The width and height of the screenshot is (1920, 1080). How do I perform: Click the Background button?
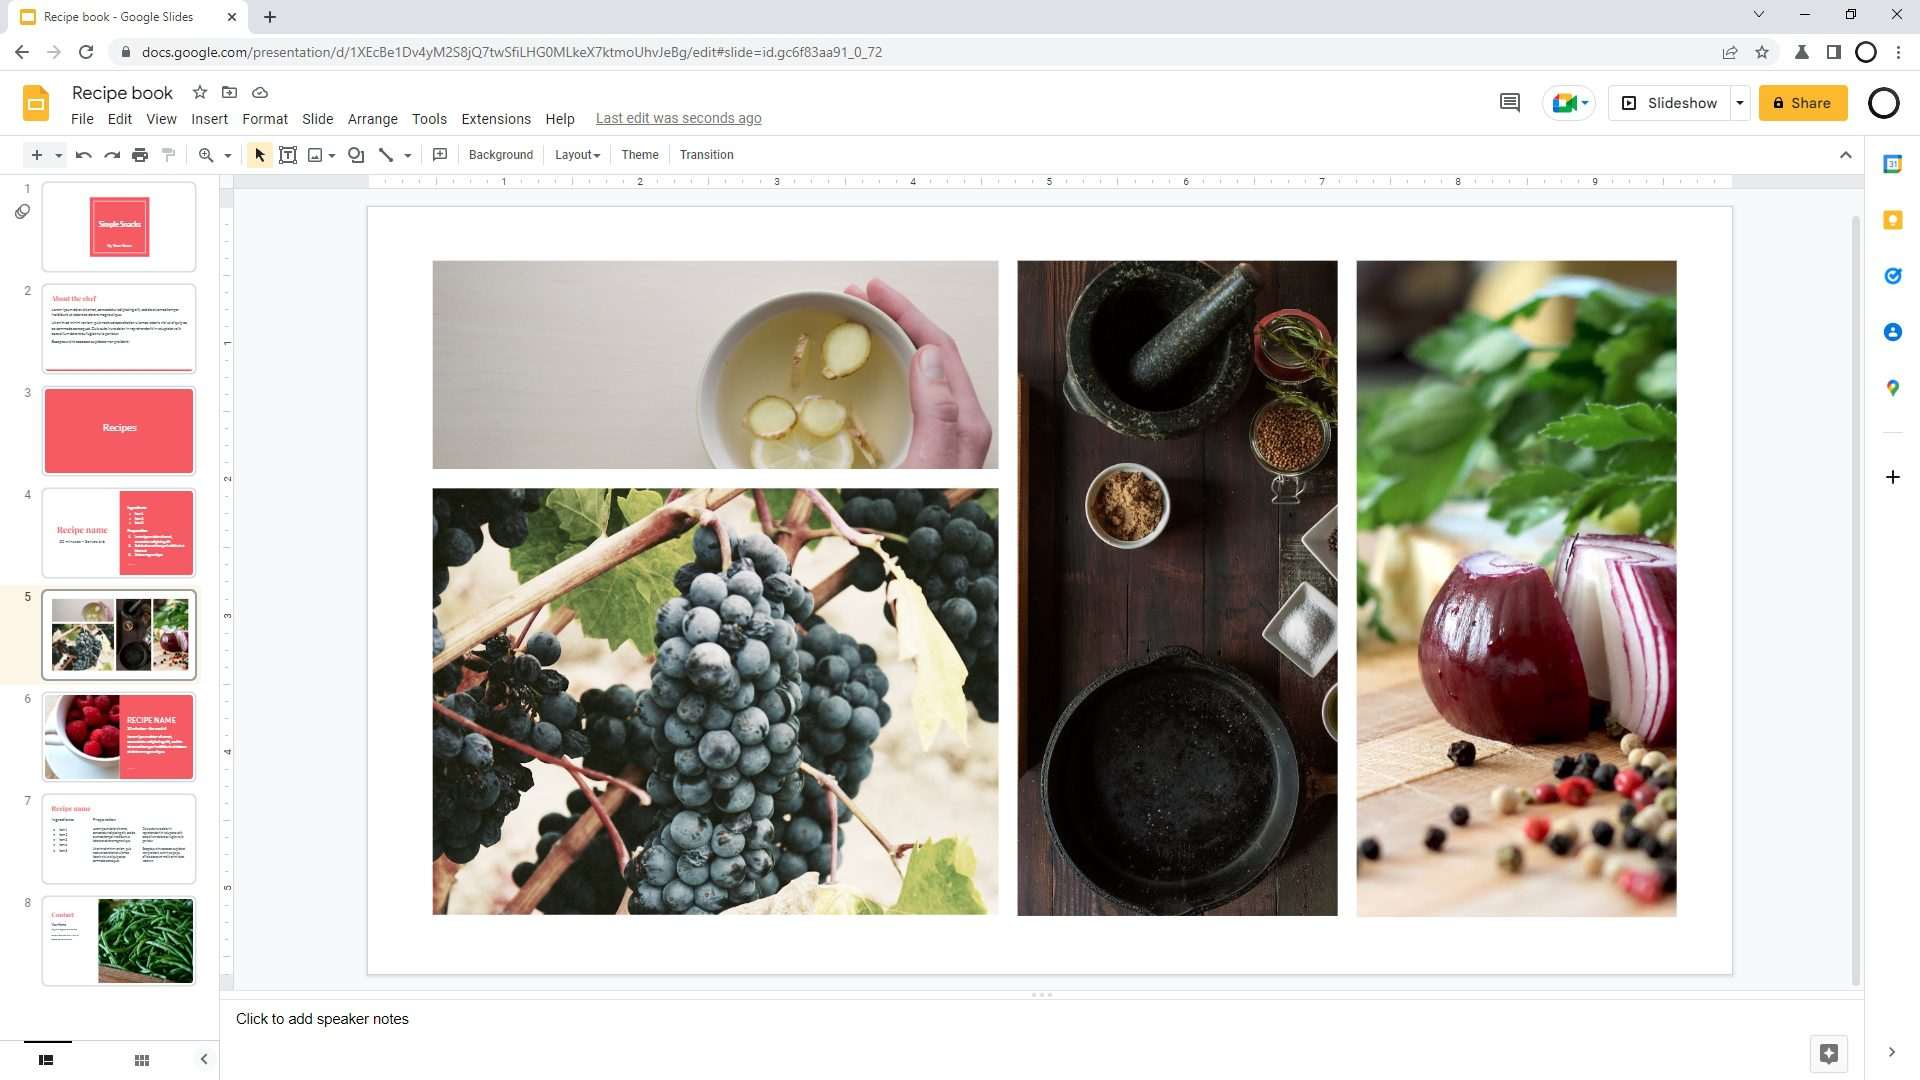coord(500,154)
